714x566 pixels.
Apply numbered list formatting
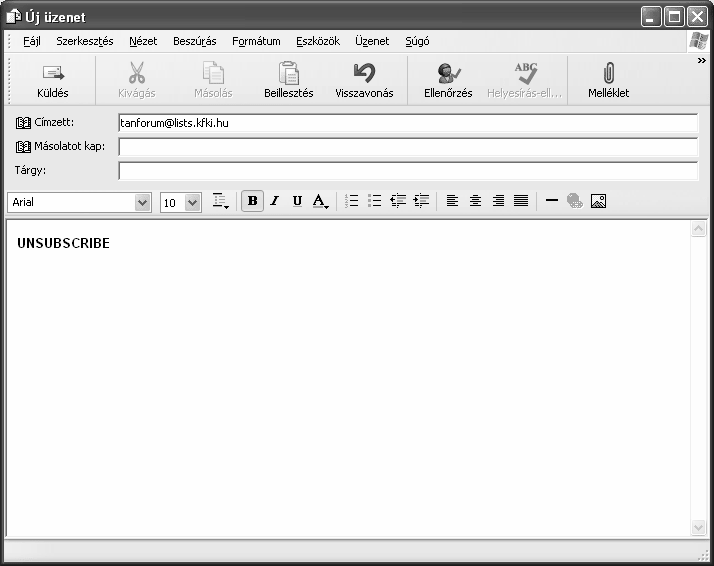click(352, 201)
